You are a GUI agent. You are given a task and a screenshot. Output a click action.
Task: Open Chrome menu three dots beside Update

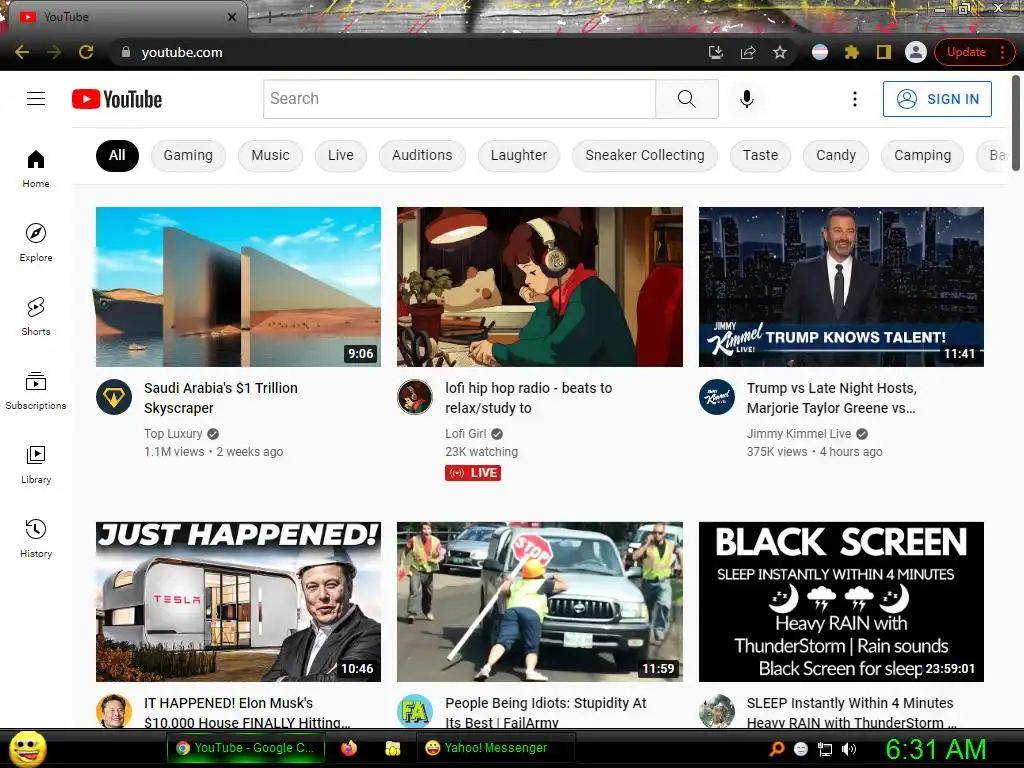(1002, 52)
